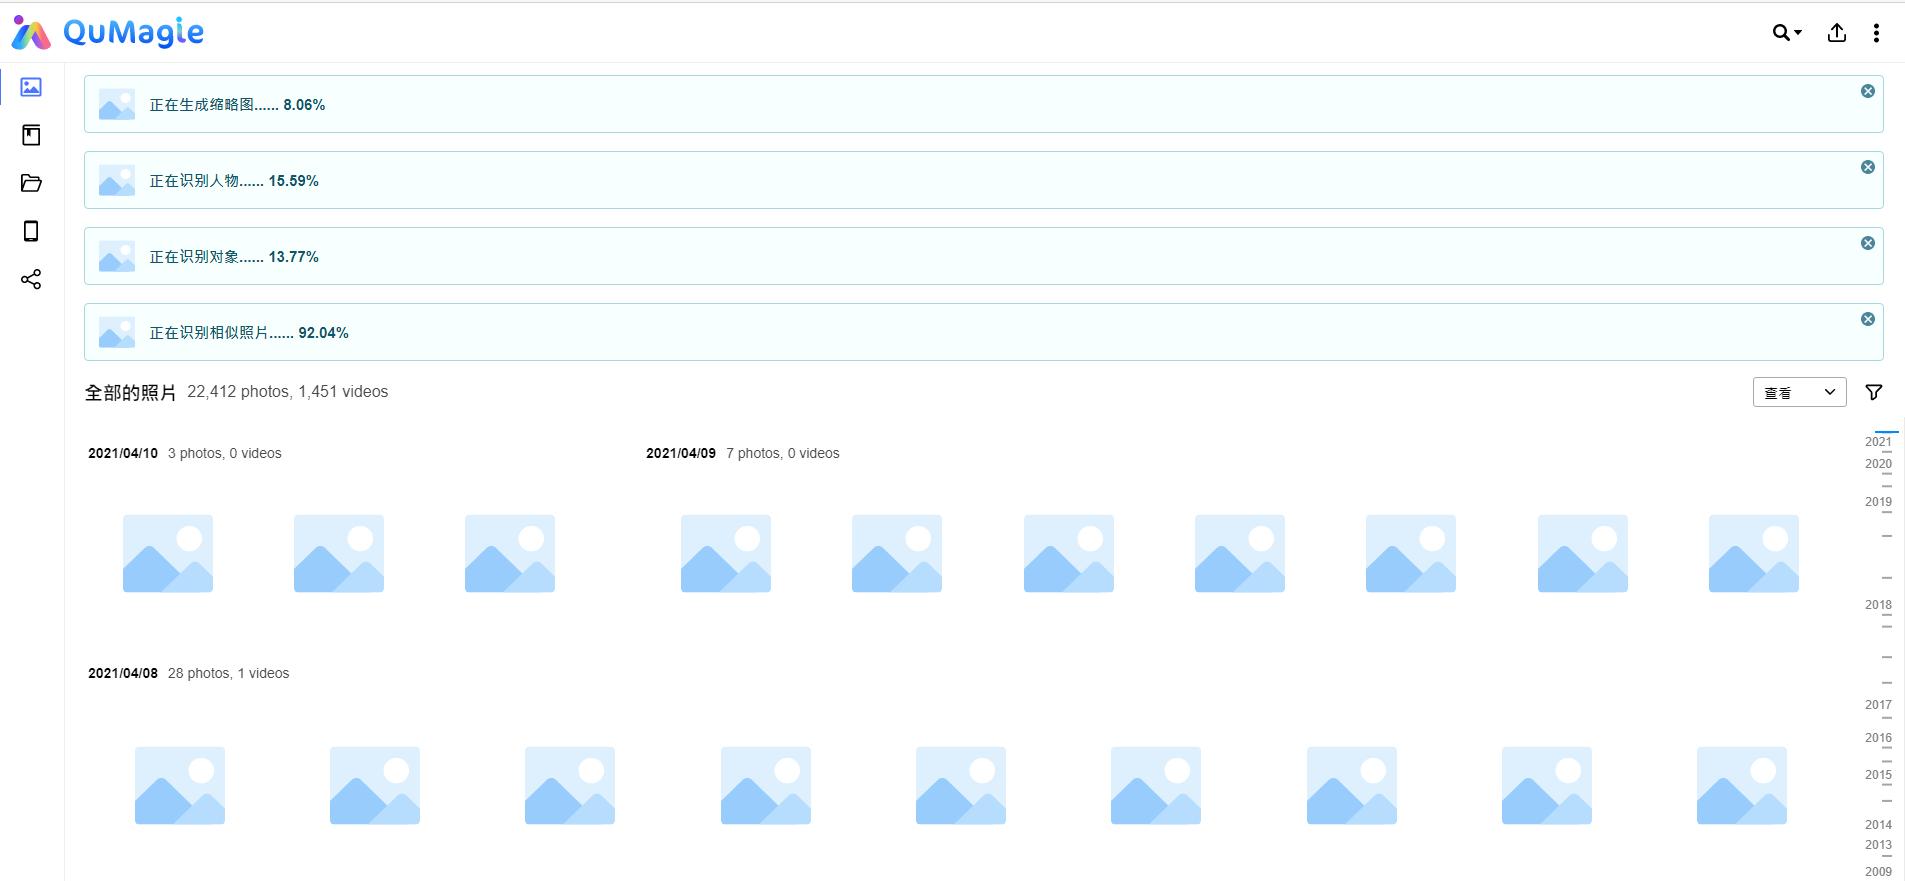This screenshot has height=881, width=1905.
Task: Open second photo from 2021/04/10
Action: tap(339, 553)
